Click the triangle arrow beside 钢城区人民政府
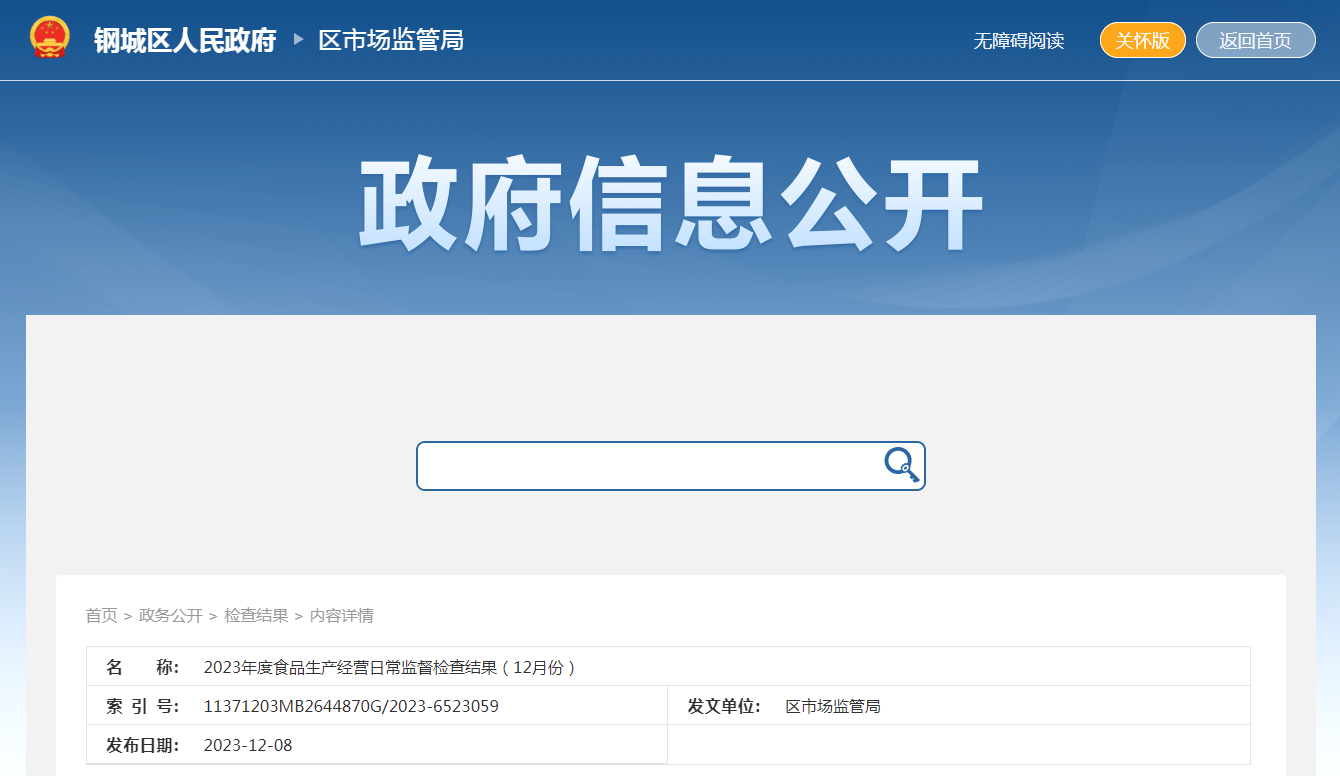This screenshot has width=1340, height=776. pos(298,40)
